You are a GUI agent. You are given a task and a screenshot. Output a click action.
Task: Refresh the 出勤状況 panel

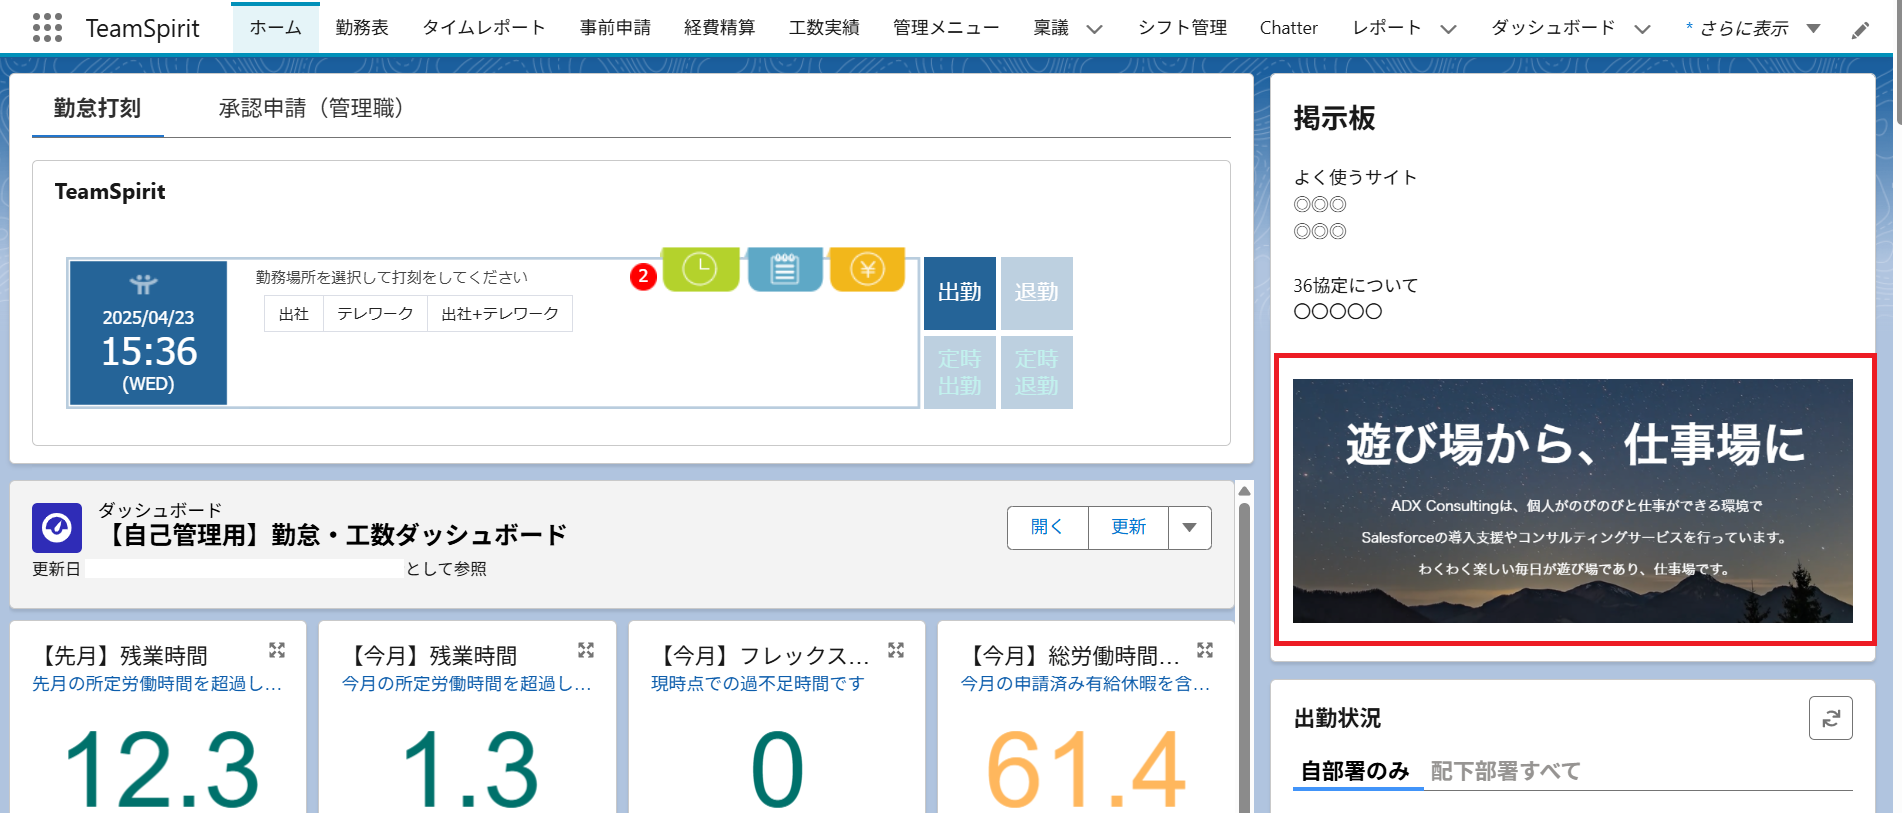1830,718
